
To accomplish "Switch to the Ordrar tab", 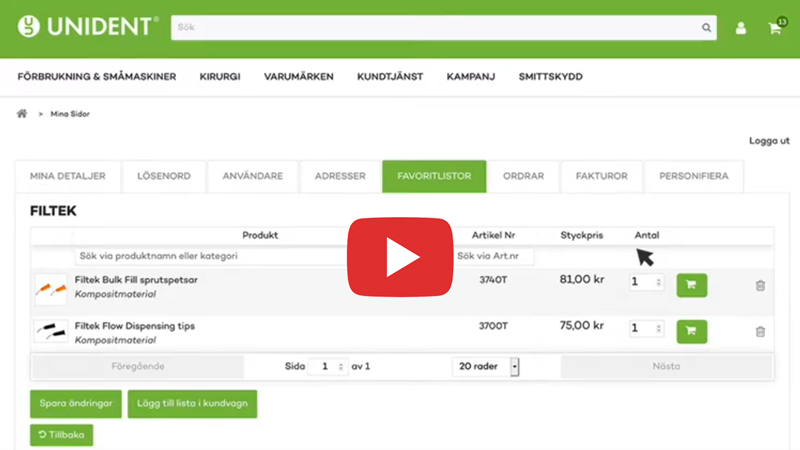I will click(523, 176).
